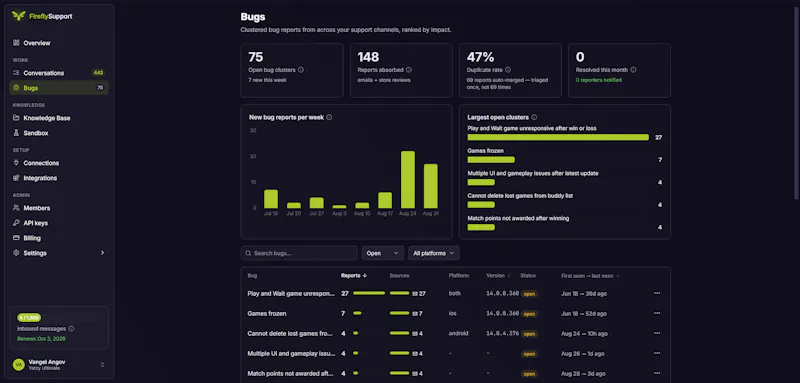Go to Conversations in sidebar
This screenshot has width=800, height=383.
pos(59,73)
